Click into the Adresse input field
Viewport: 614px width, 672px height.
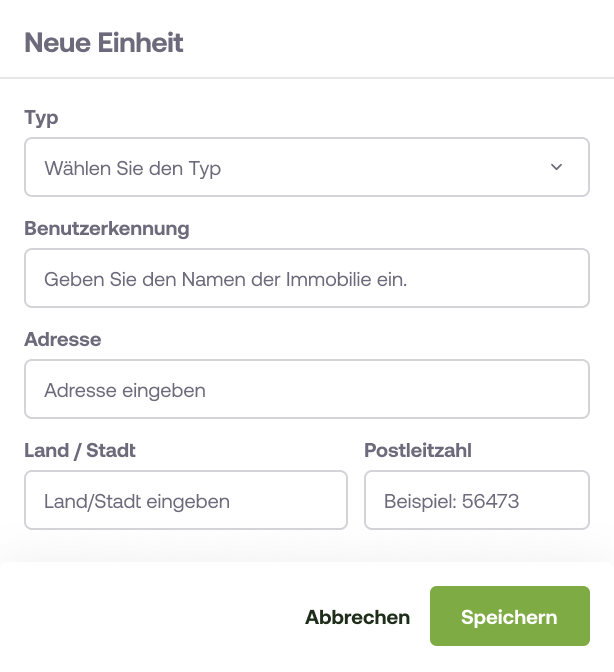point(306,389)
